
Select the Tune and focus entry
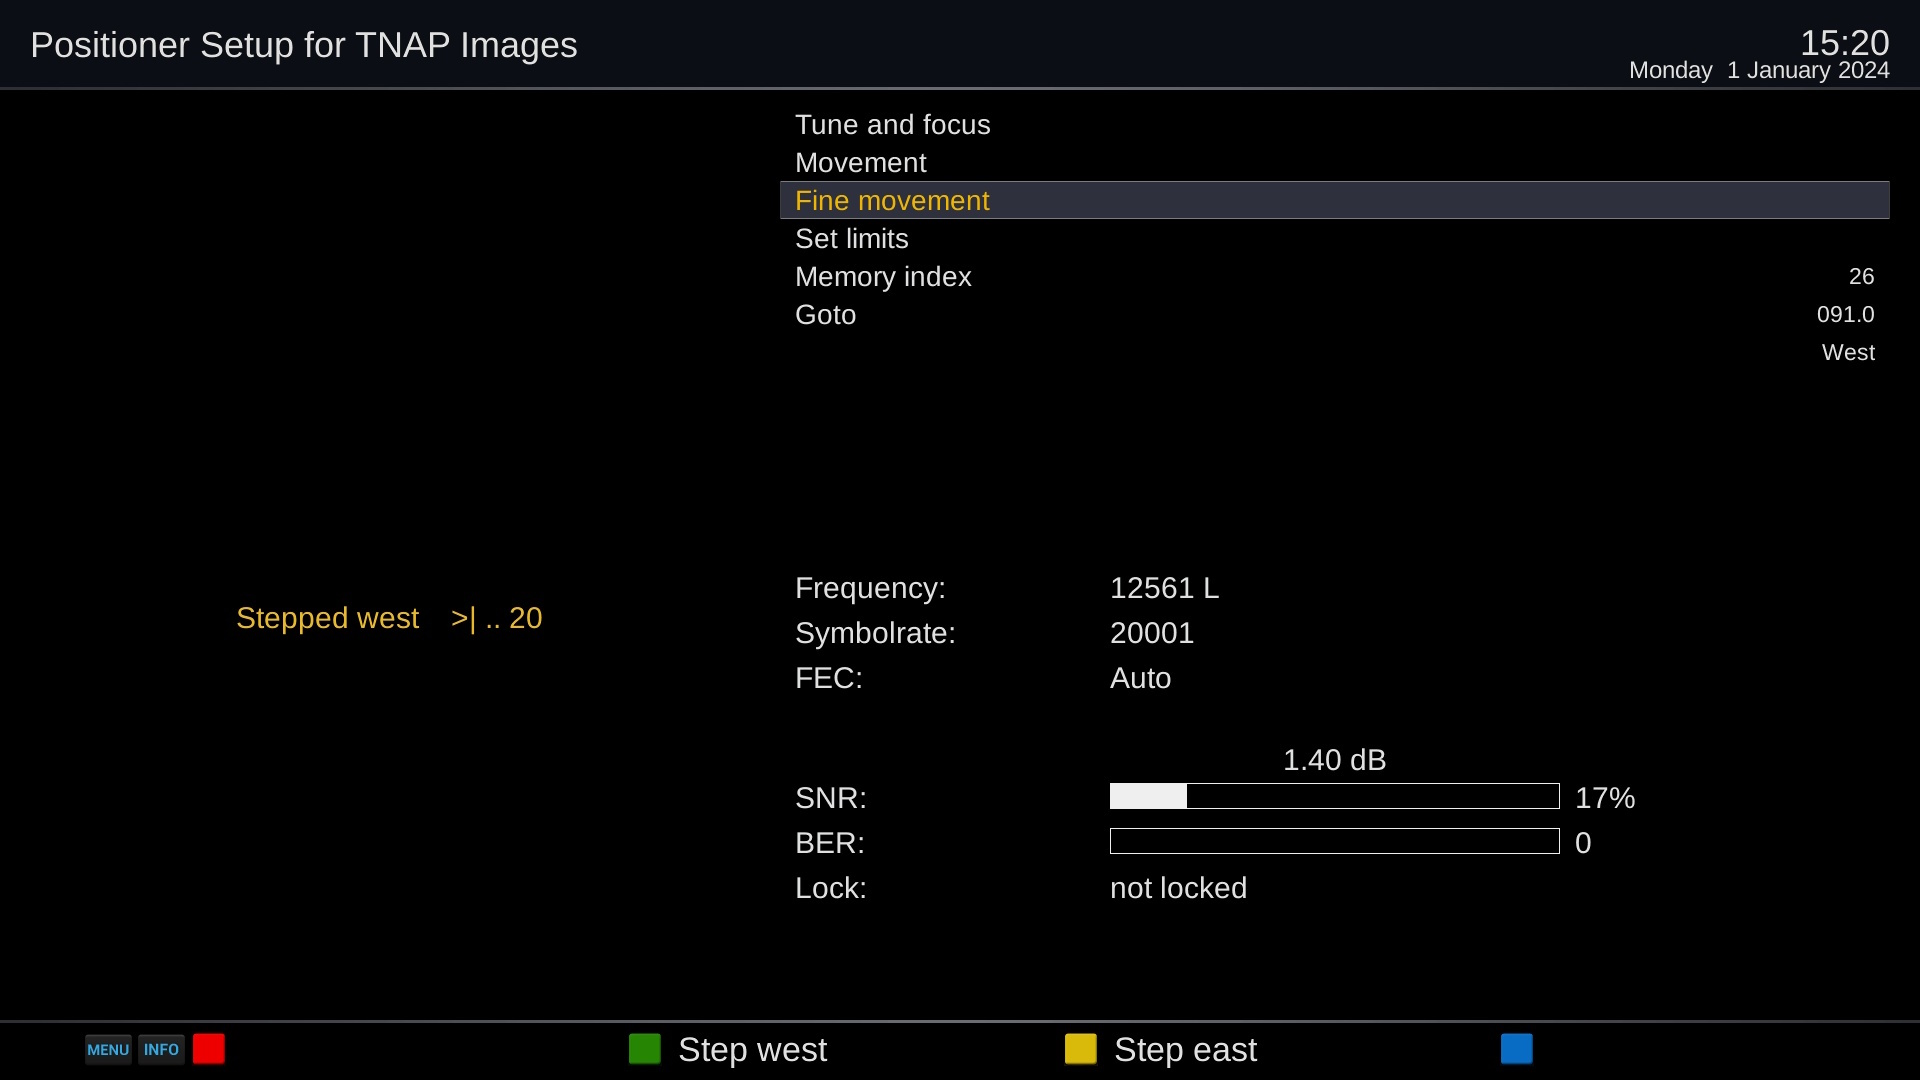(1335, 124)
